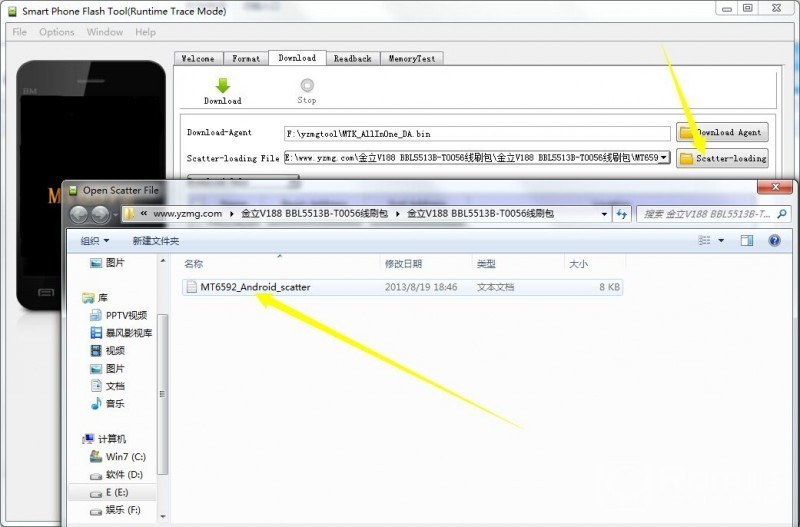Click the Forward navigation arrow in dialog
Image resolution: width=800 pixels, height=527 pixels.
click(101, 214)
